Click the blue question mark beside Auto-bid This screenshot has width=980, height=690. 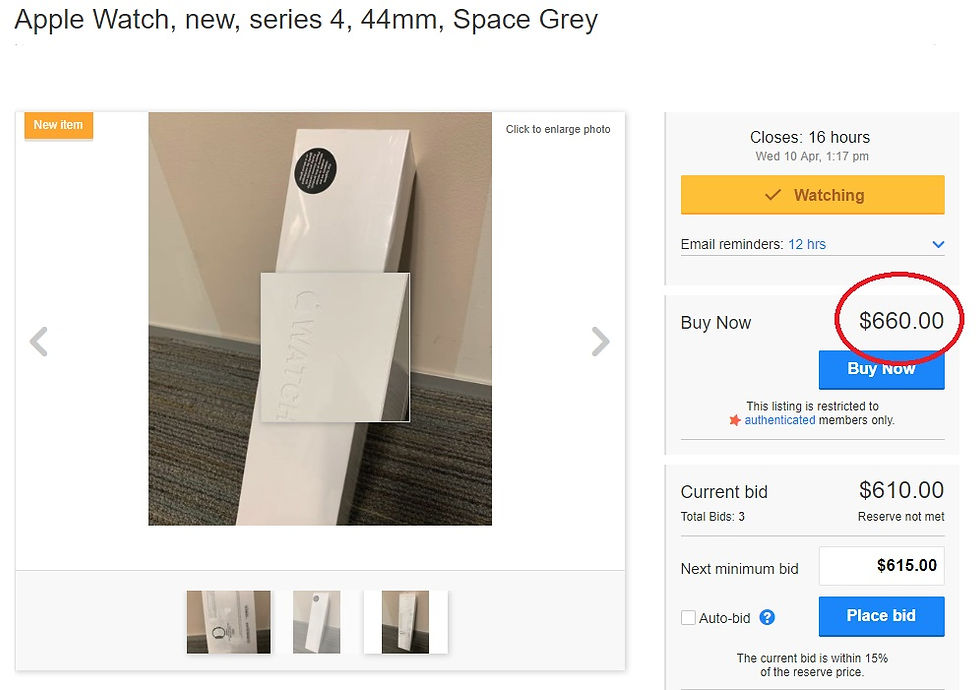pyautogui.click(x=766, y=618)
